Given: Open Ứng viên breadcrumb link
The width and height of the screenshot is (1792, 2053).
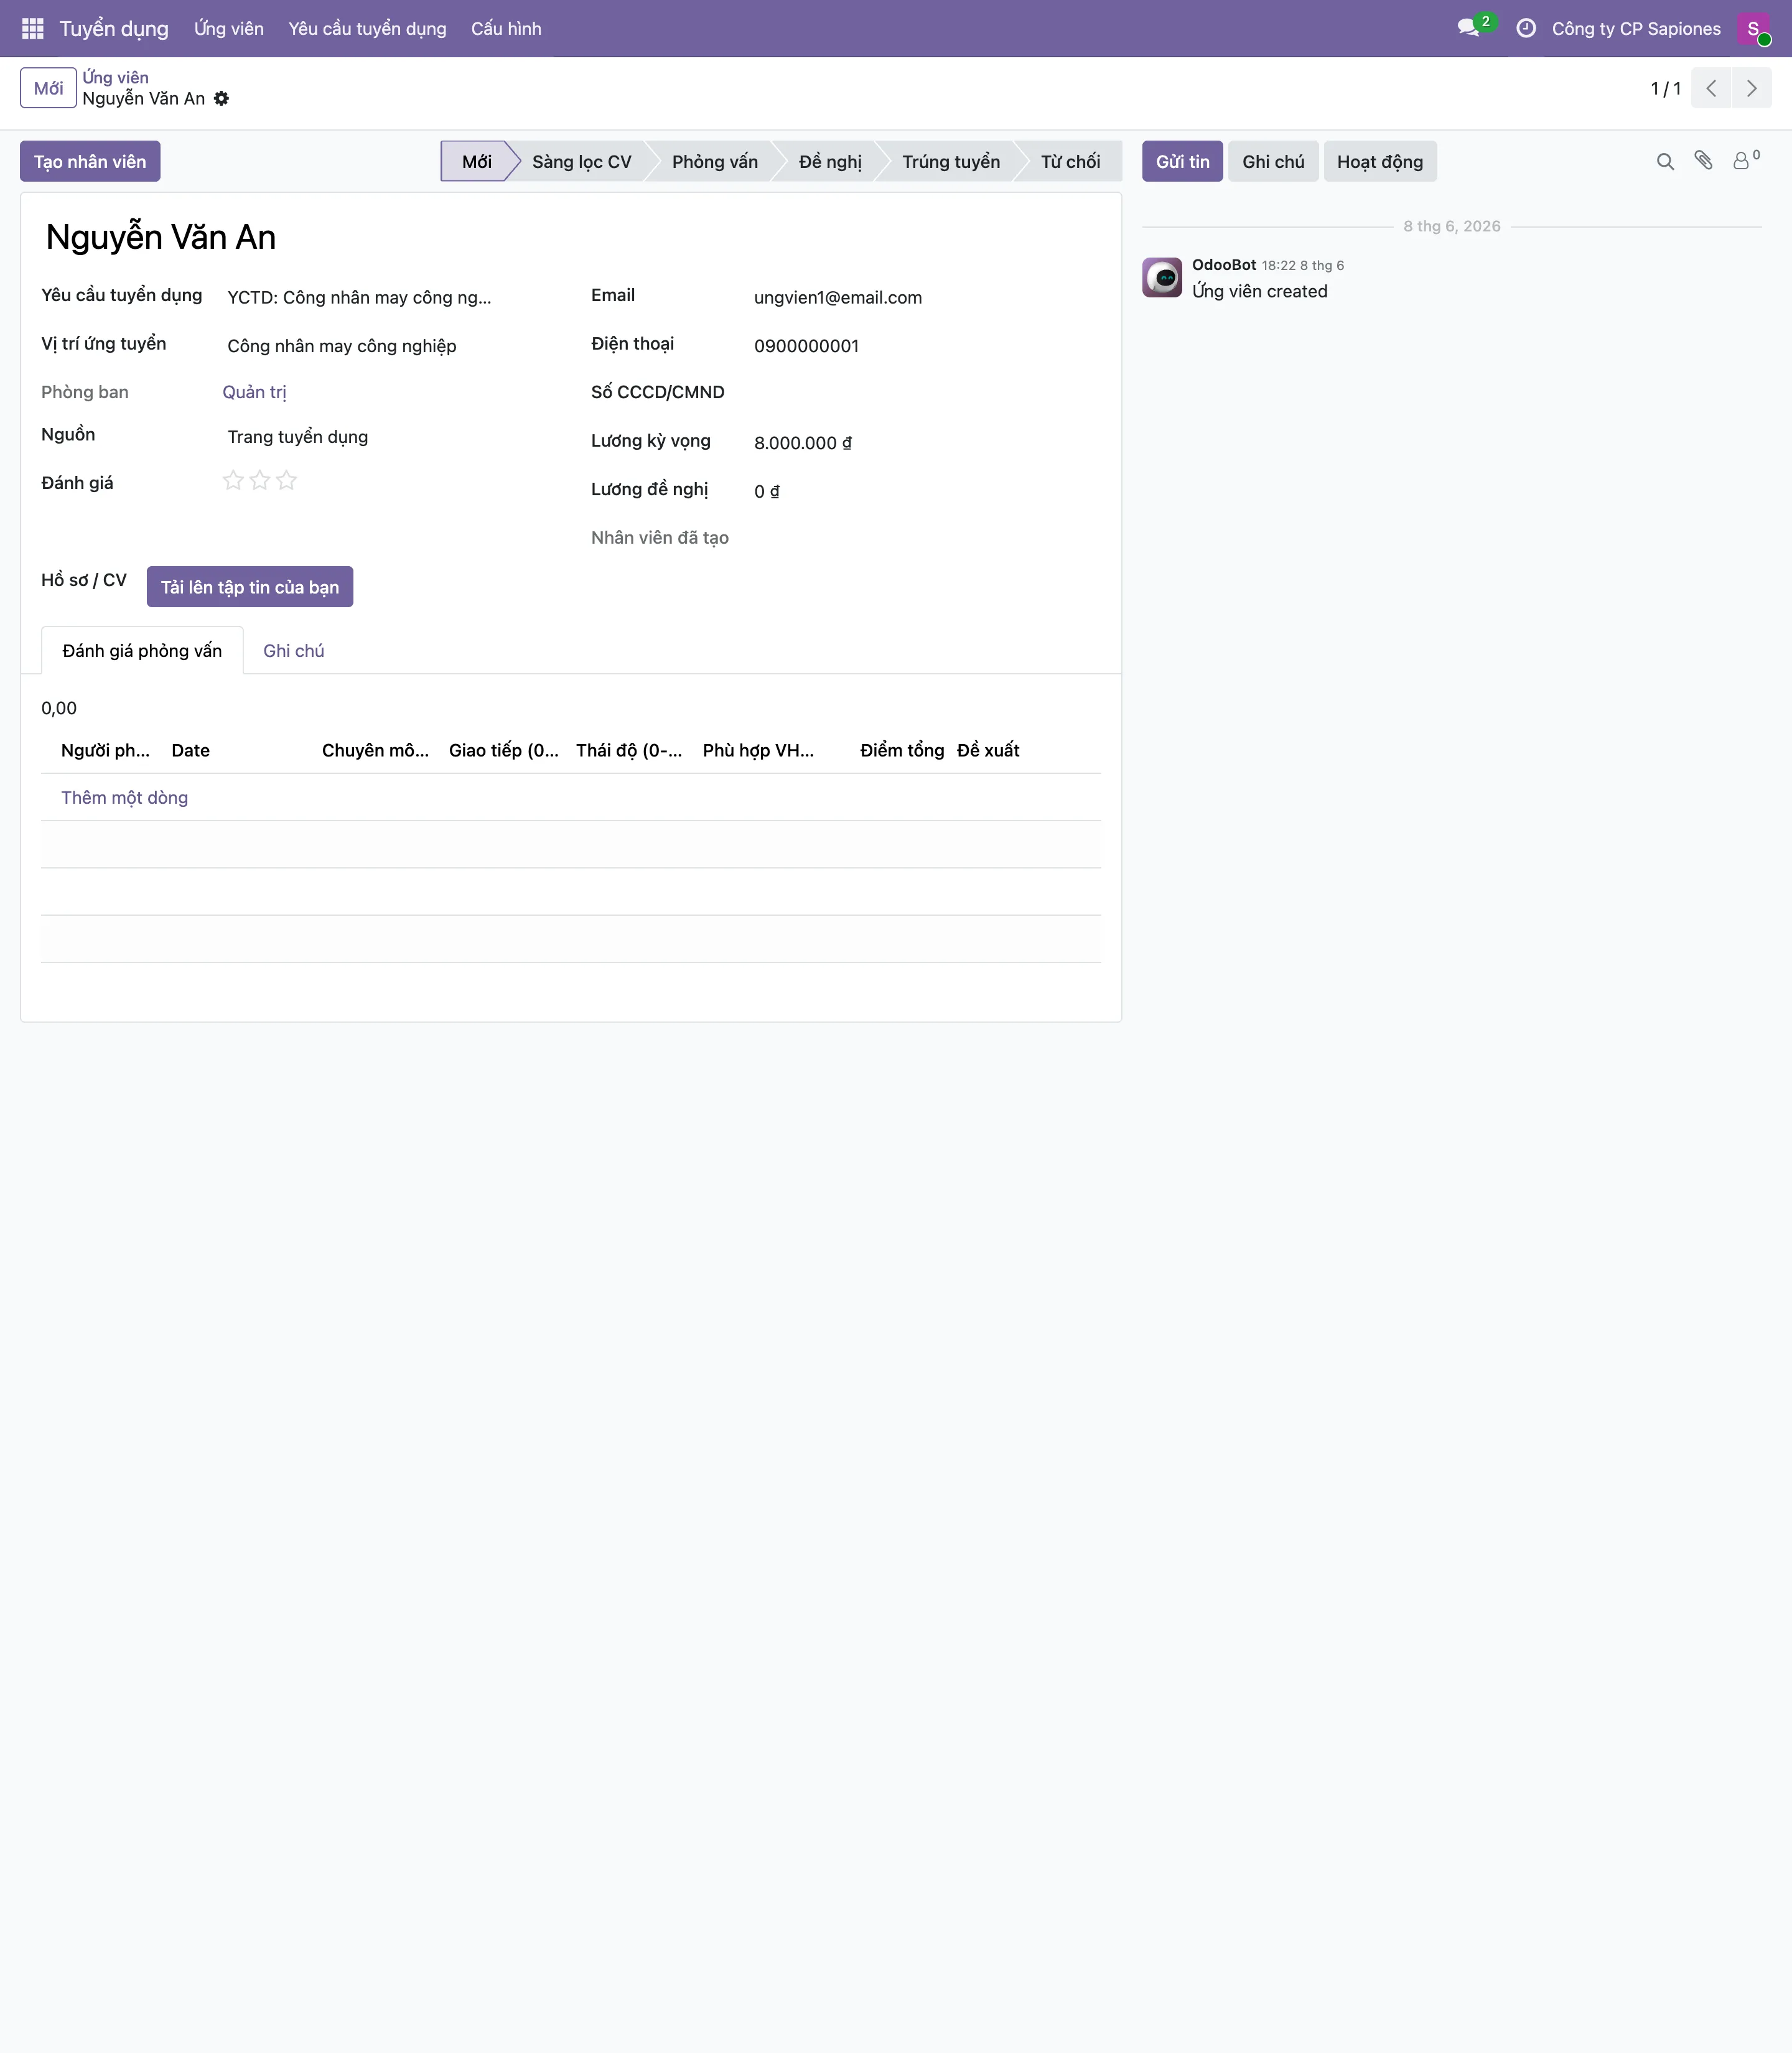Looking at the screenshot, I should [116, 78].
